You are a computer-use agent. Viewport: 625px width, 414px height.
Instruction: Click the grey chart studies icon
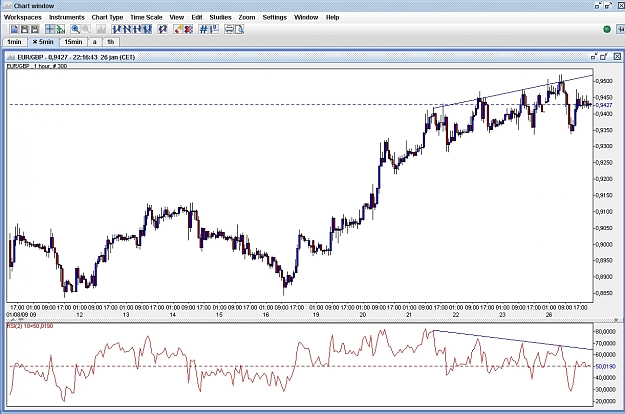(101, 29)
